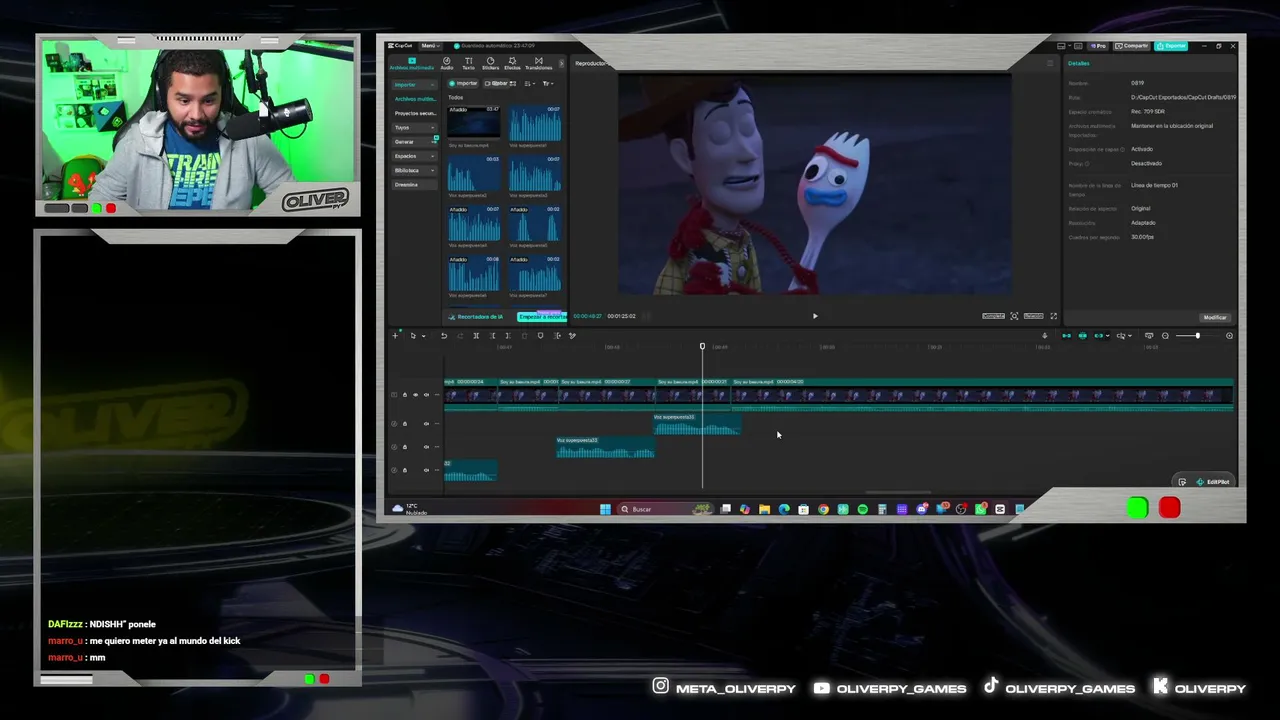Open the Stickers panel
The image size is (1280, 720).
[x=490, y=63]
